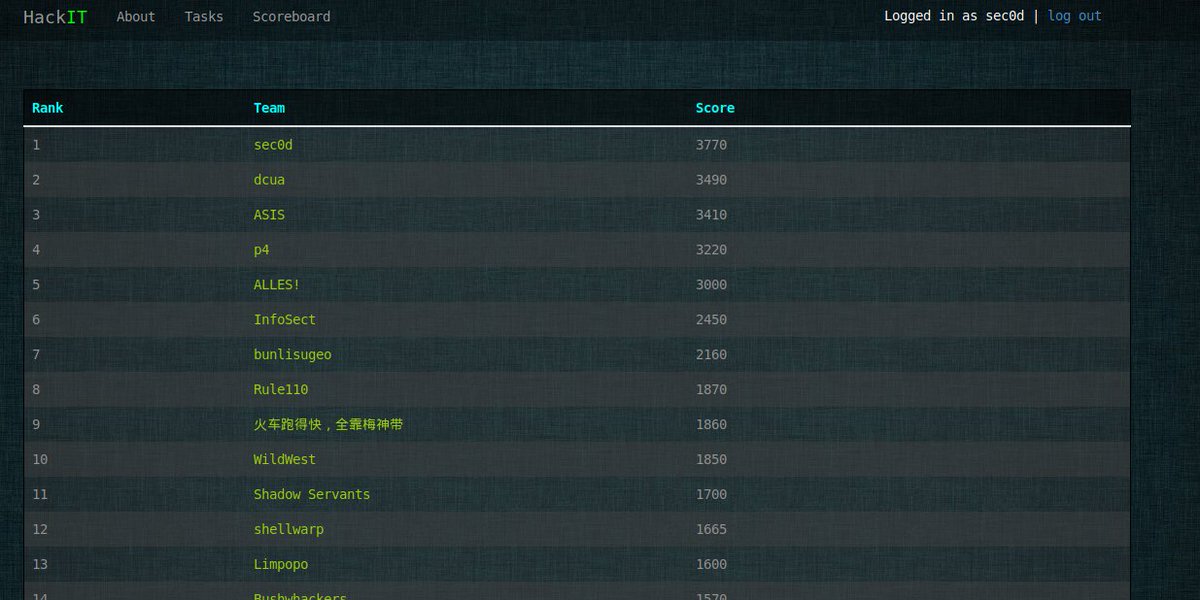Viewport: 1200px width, 600px height.
Task: Click the Team column header
Action: (x=269, y=108)
